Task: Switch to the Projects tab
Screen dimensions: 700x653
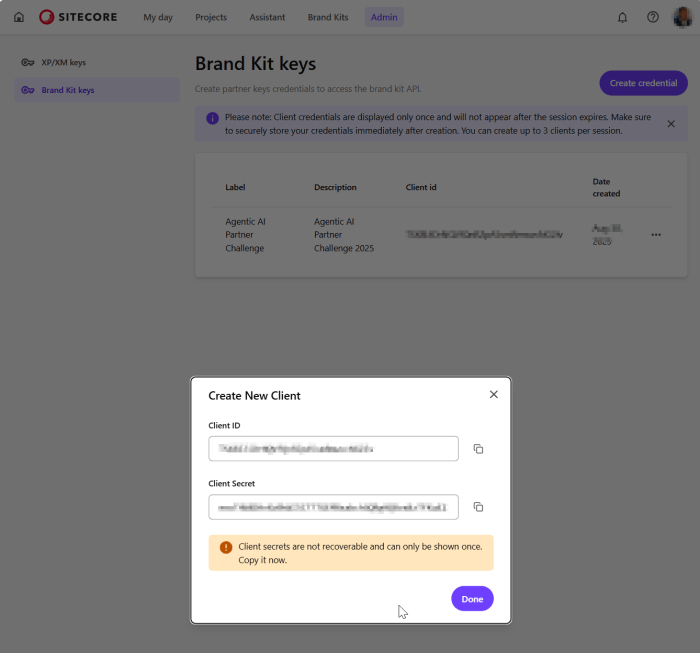Action: pos(211,17)
